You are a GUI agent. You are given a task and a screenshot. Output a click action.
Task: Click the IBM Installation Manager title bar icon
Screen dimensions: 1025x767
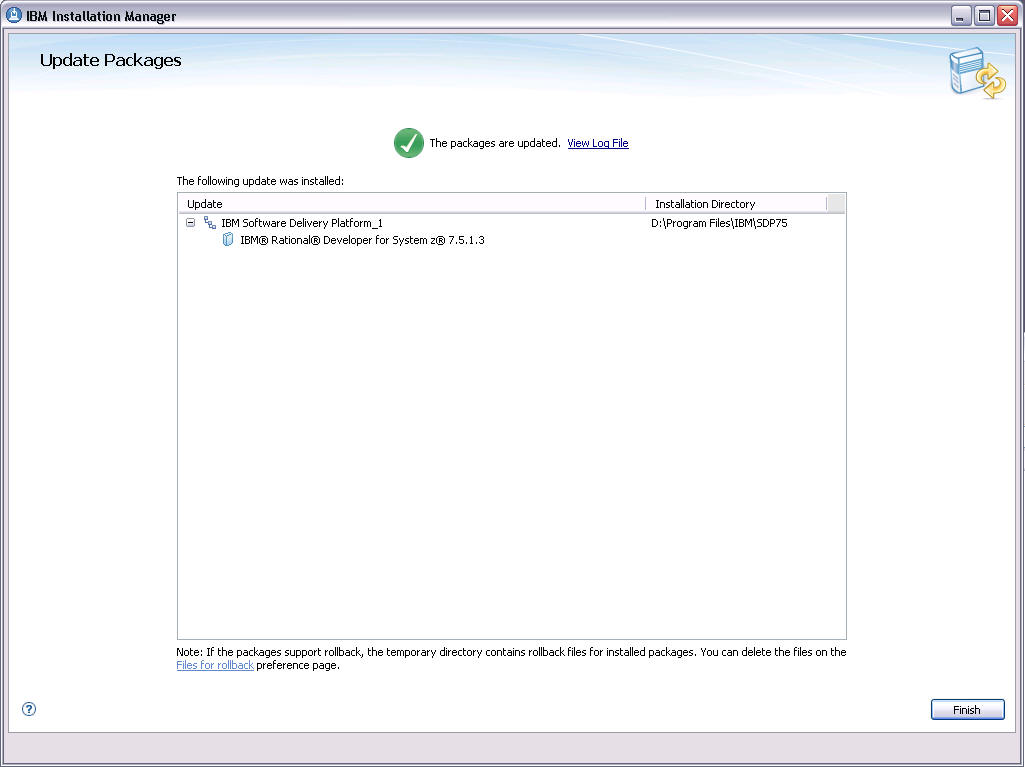(x=13, y=15)
